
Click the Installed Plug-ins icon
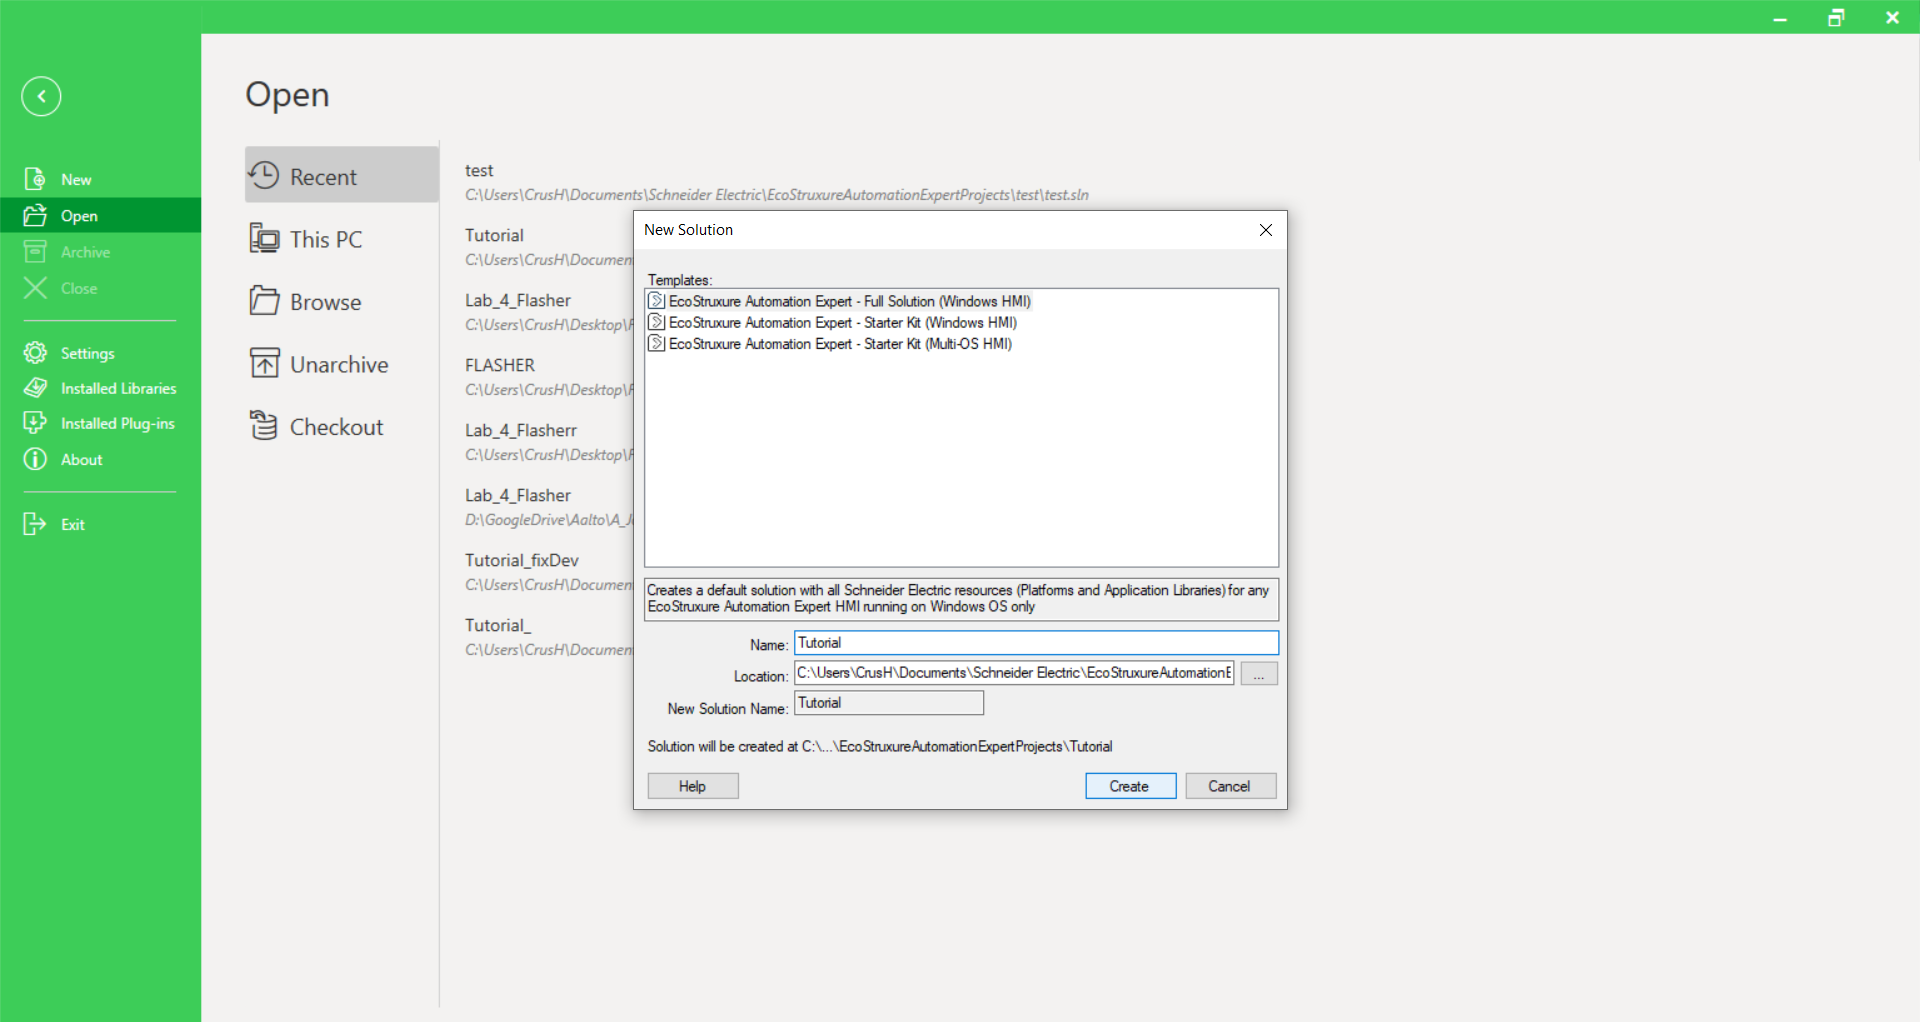35,423
